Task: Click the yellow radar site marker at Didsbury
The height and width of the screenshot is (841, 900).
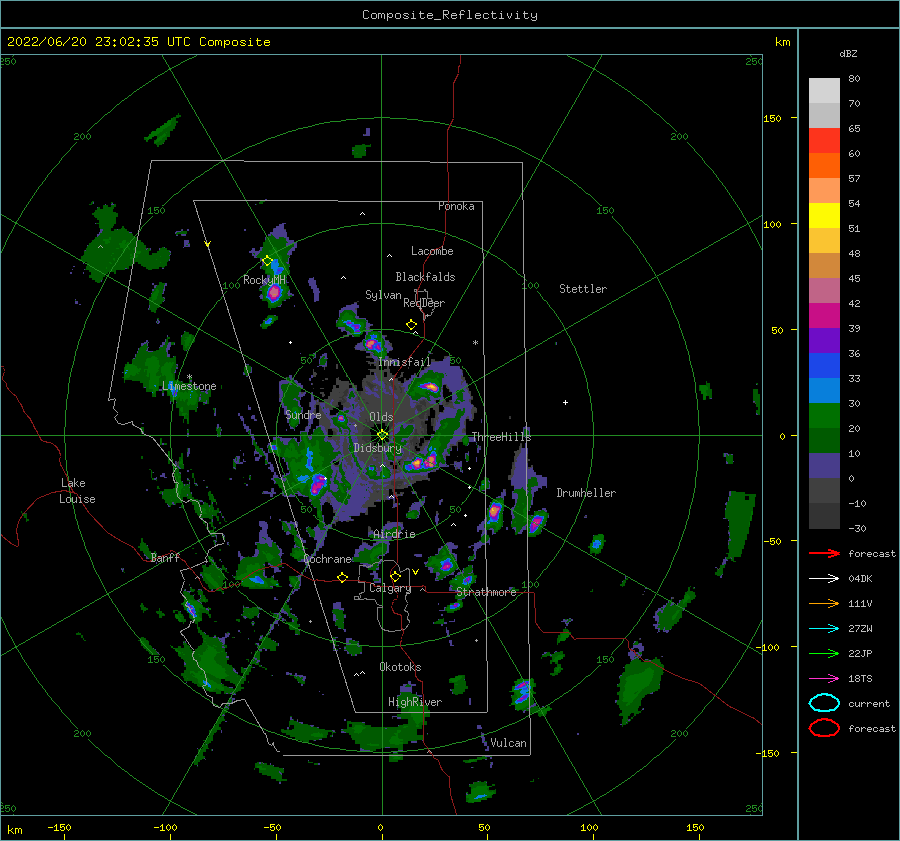Action: (383, 435)
